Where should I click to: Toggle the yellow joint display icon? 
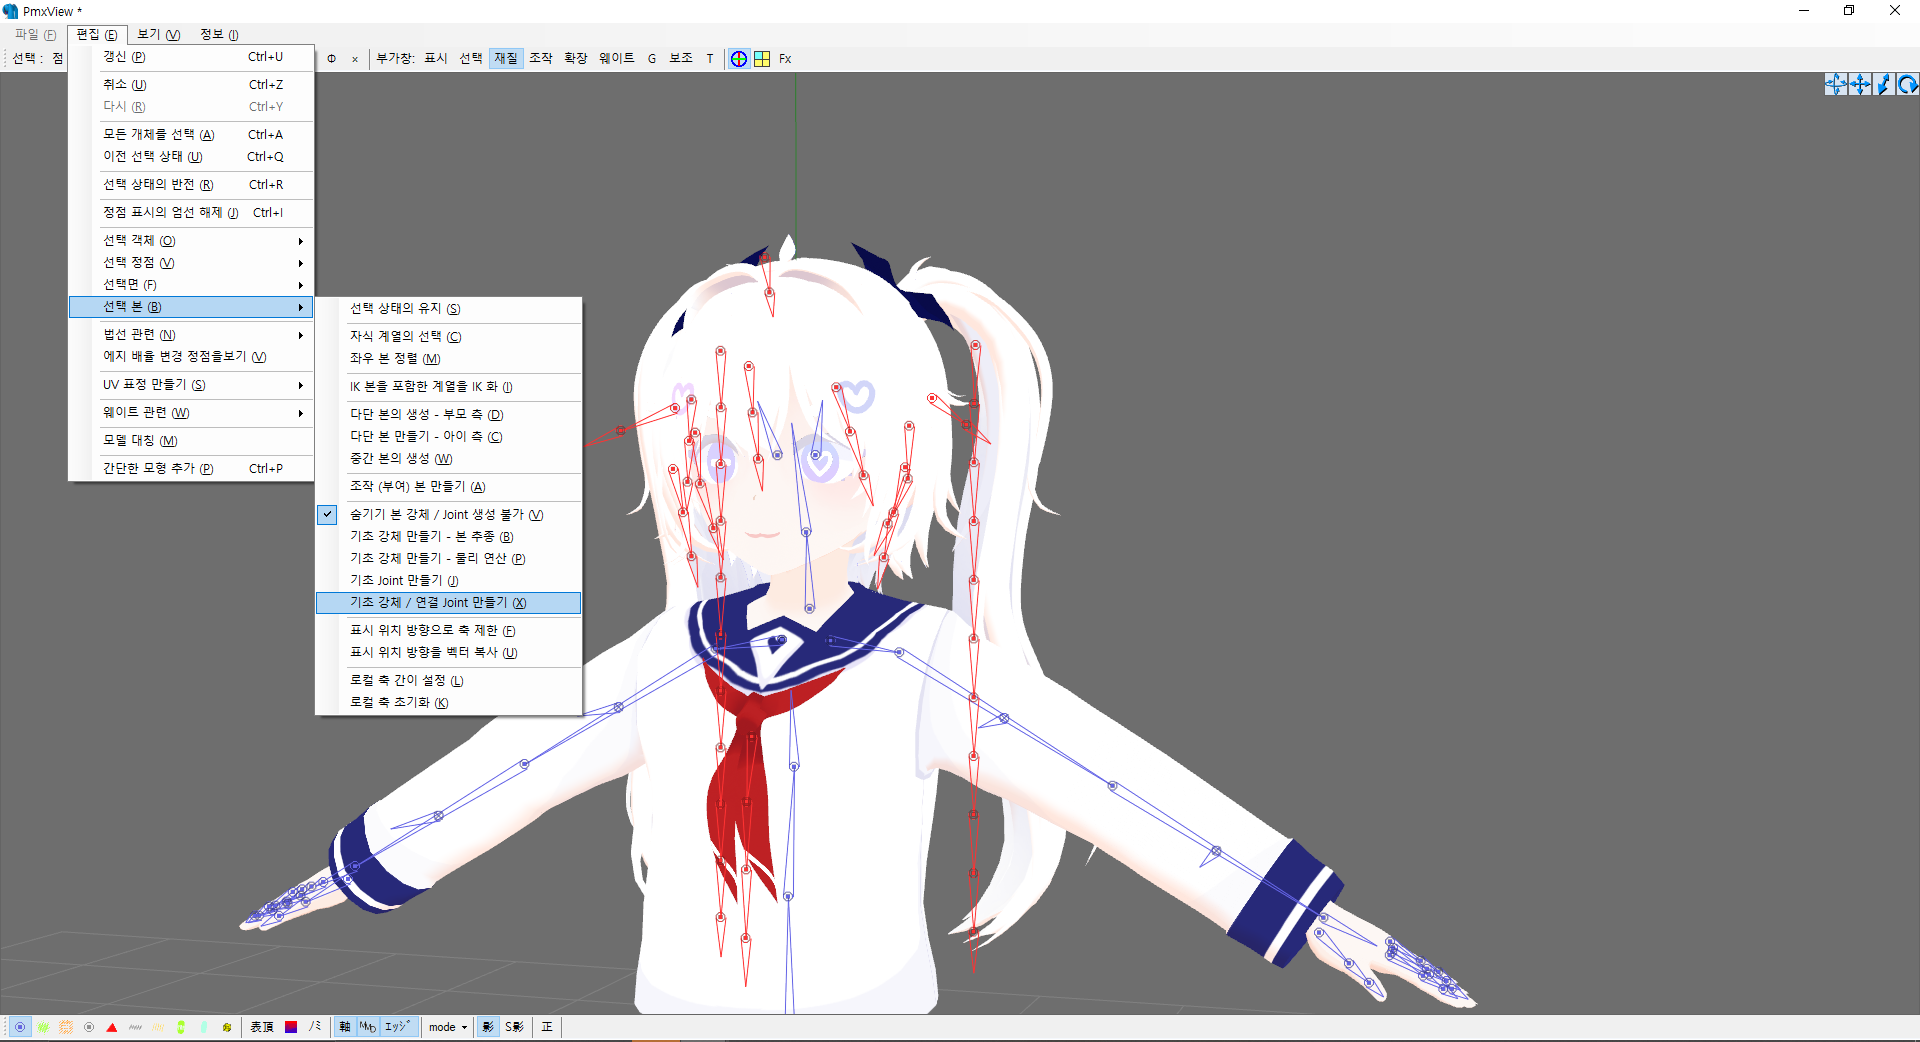[227, 1027]
